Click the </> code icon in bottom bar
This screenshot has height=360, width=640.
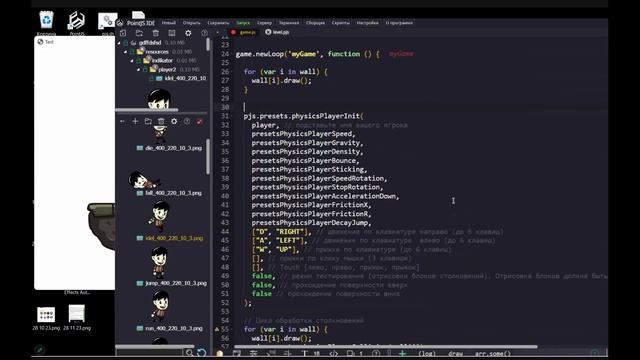[333, 354]
